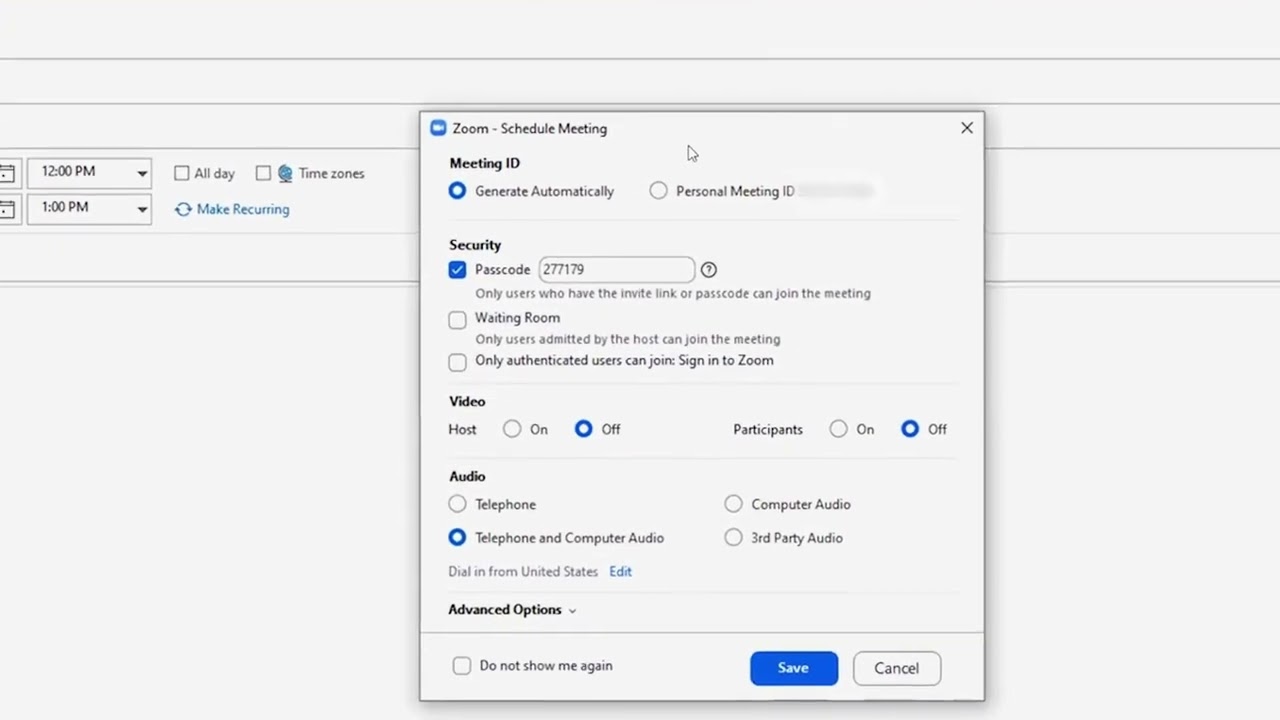The image size is (1280, 720).
Task: Cancel the Schedule Meeting dialog
Action: tap(897, 668)
